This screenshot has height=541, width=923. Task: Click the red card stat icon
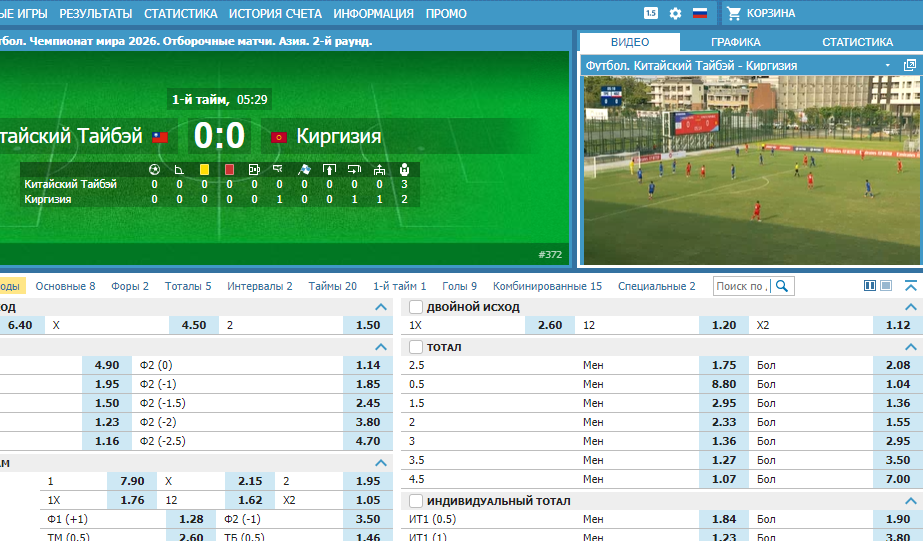pos(230,170)
